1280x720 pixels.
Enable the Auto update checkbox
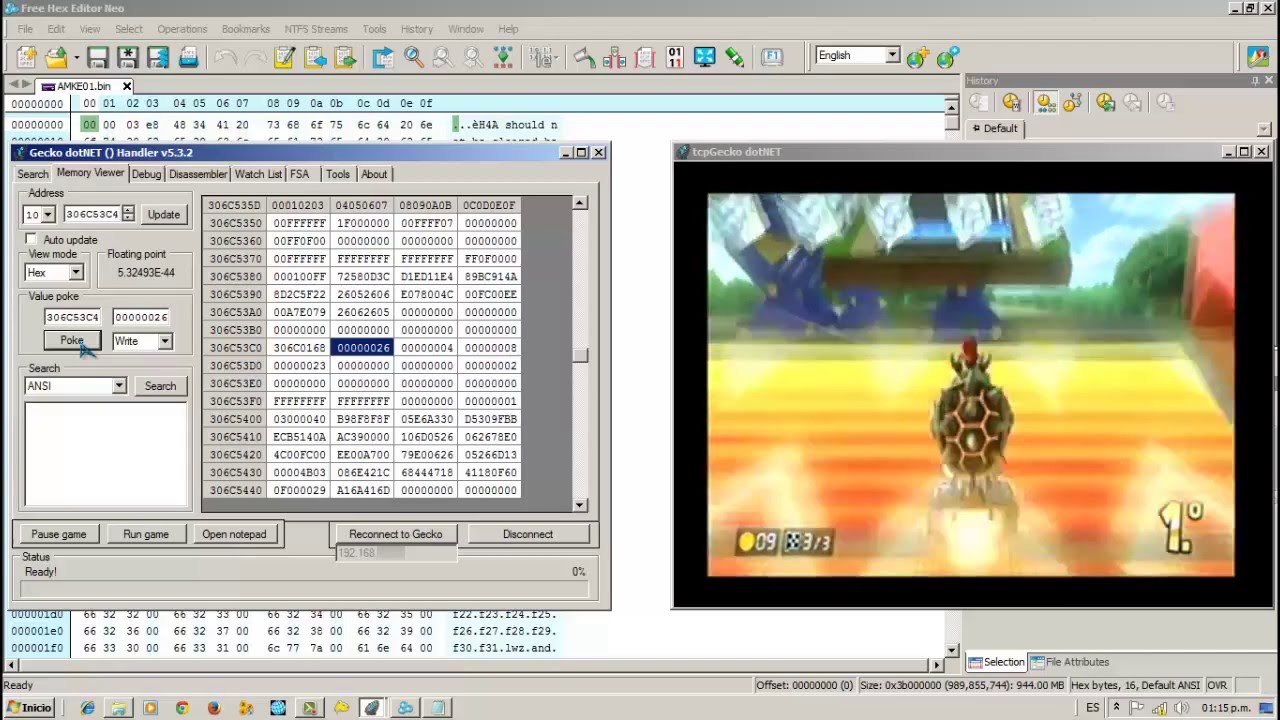click(31, 240)
